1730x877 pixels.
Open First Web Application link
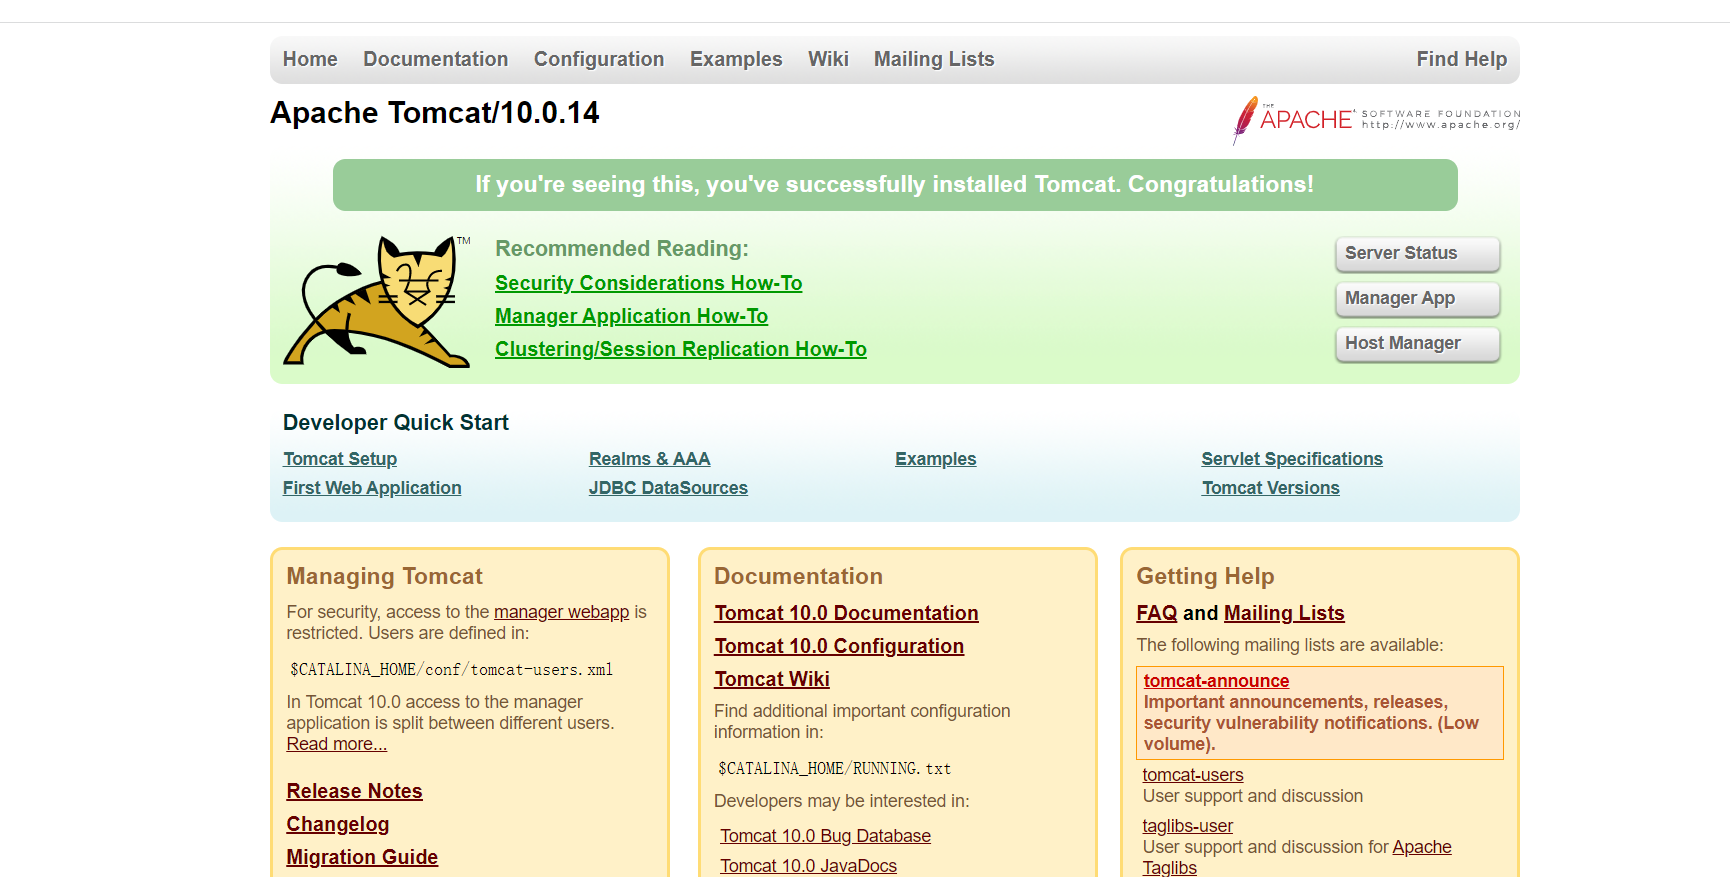coord(372,488)
